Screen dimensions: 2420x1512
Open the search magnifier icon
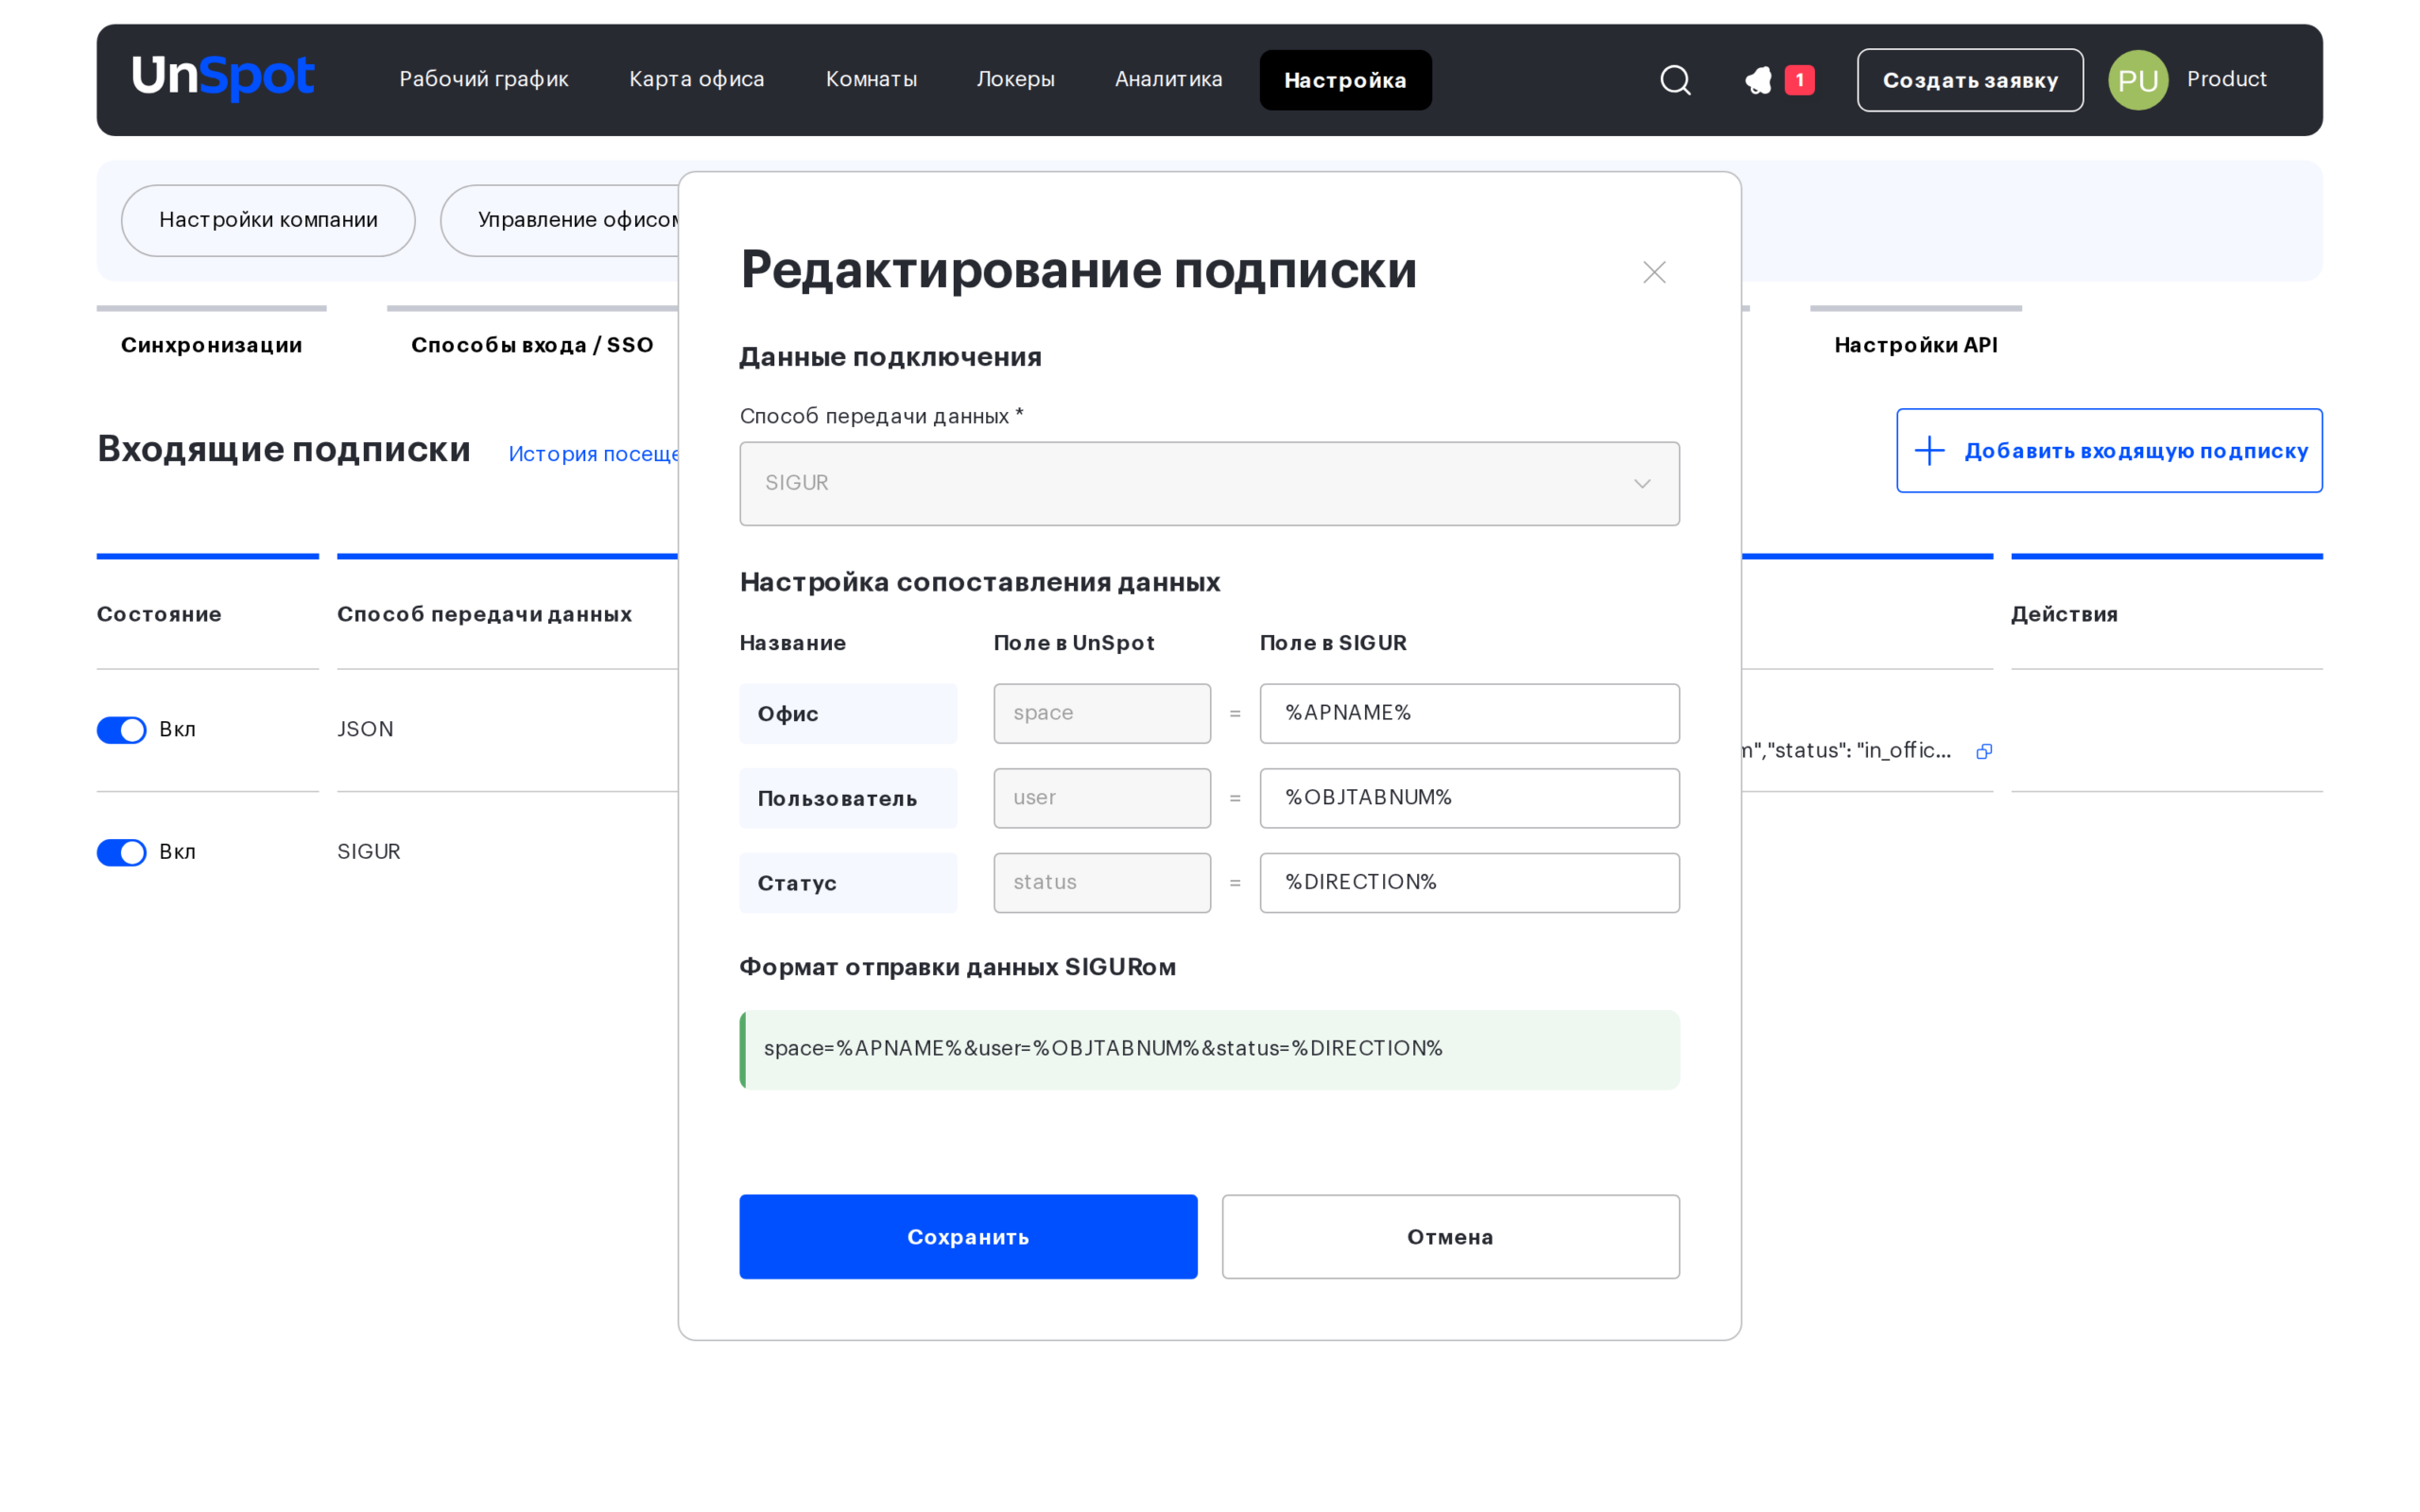click(1675, 80)
